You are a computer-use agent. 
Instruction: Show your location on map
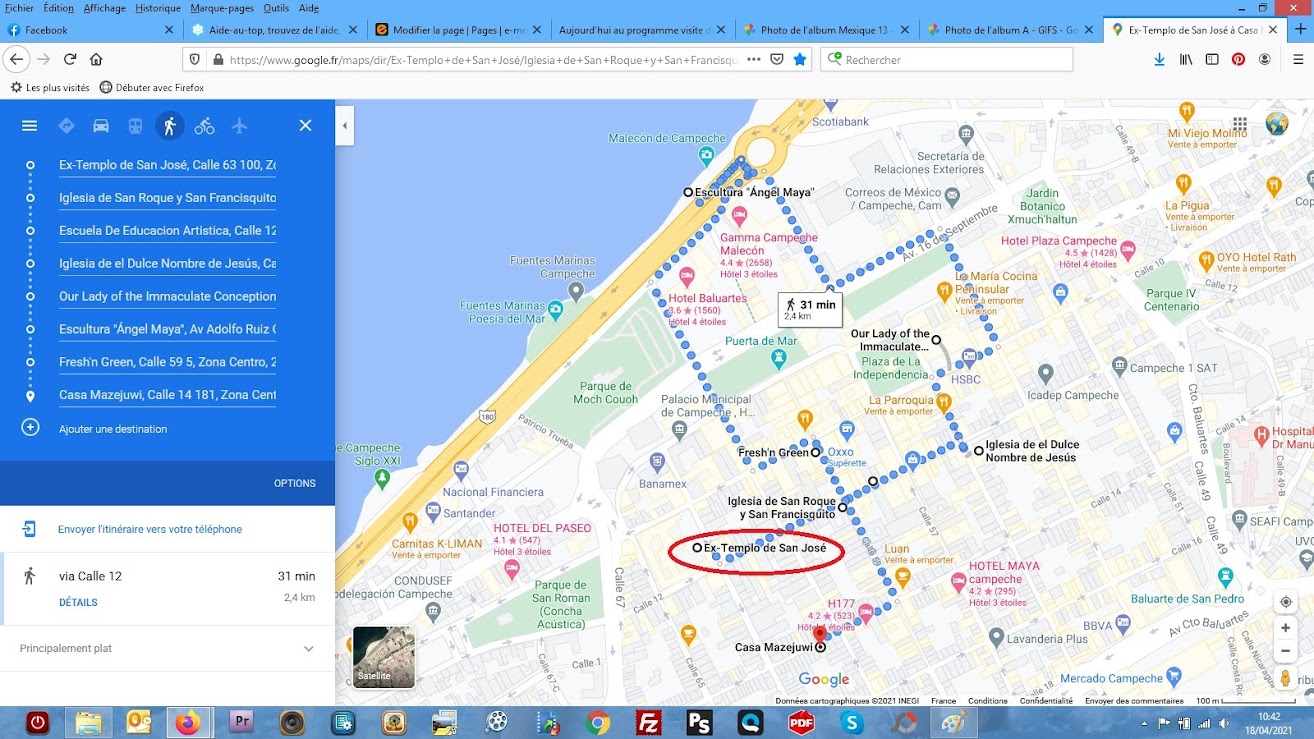[x=1286, y=602]
